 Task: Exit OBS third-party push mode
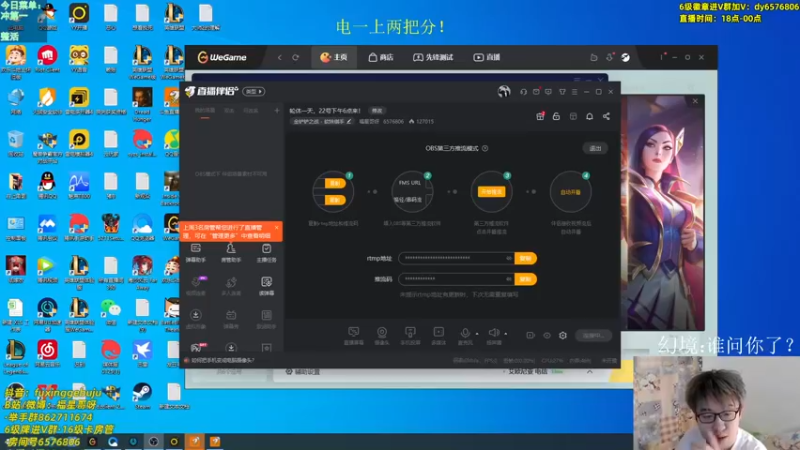[595, 148]
